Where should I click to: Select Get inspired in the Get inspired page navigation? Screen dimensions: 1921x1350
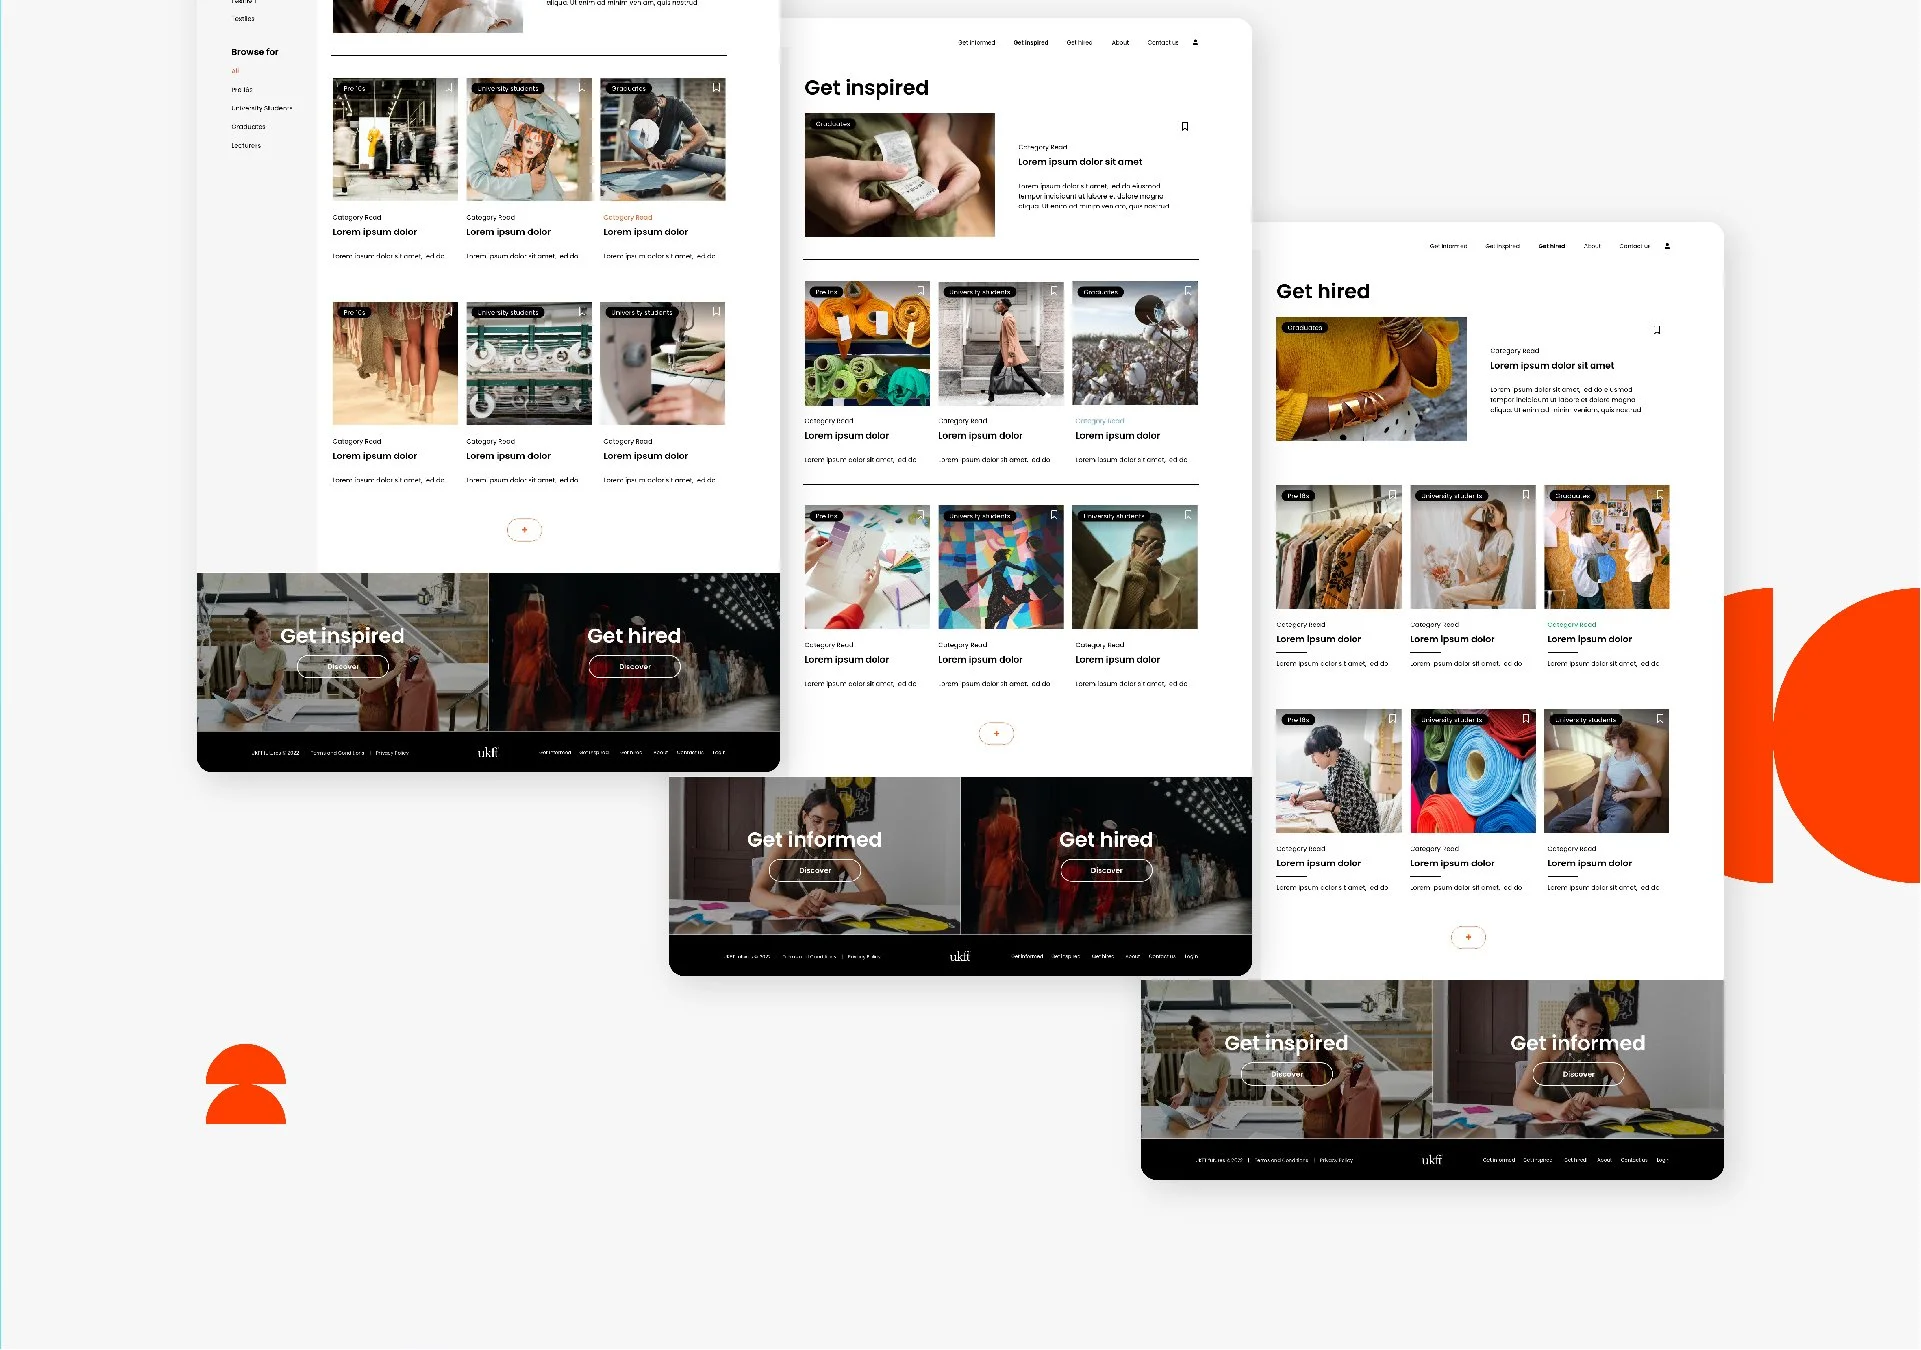[1031, 43]
